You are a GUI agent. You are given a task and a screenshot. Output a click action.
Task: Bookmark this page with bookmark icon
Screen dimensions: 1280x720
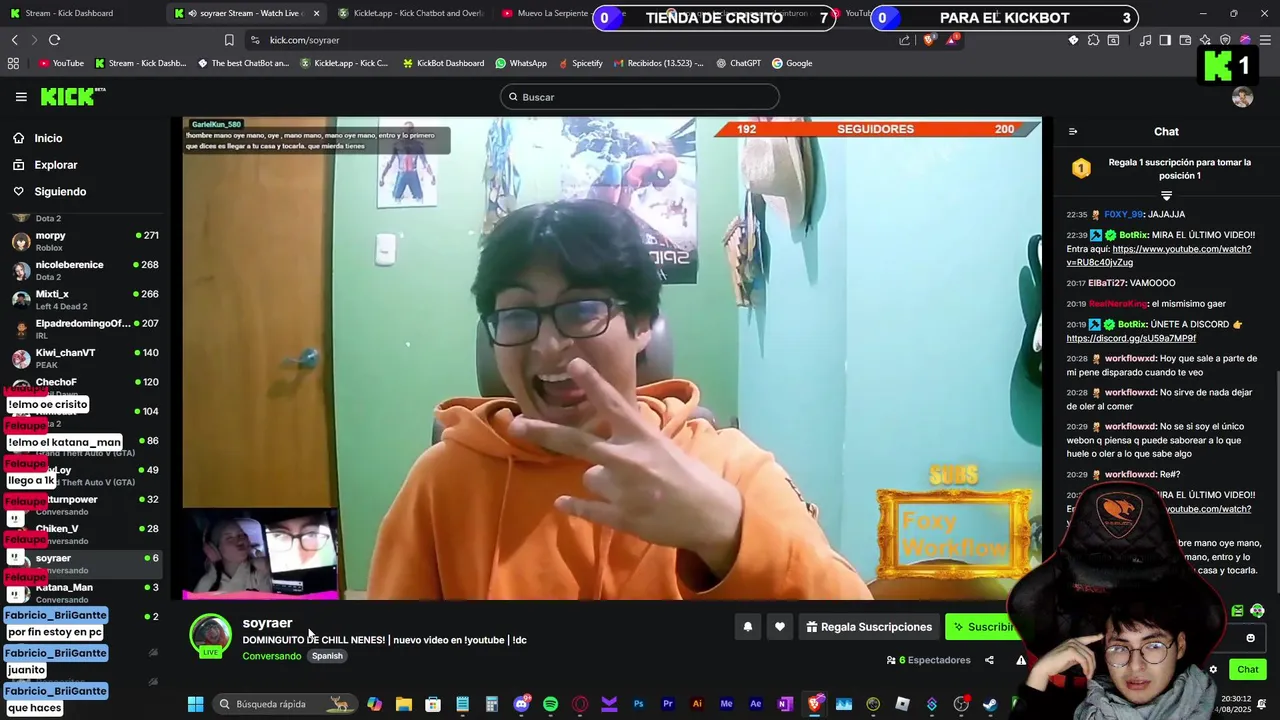click(229, 40)
